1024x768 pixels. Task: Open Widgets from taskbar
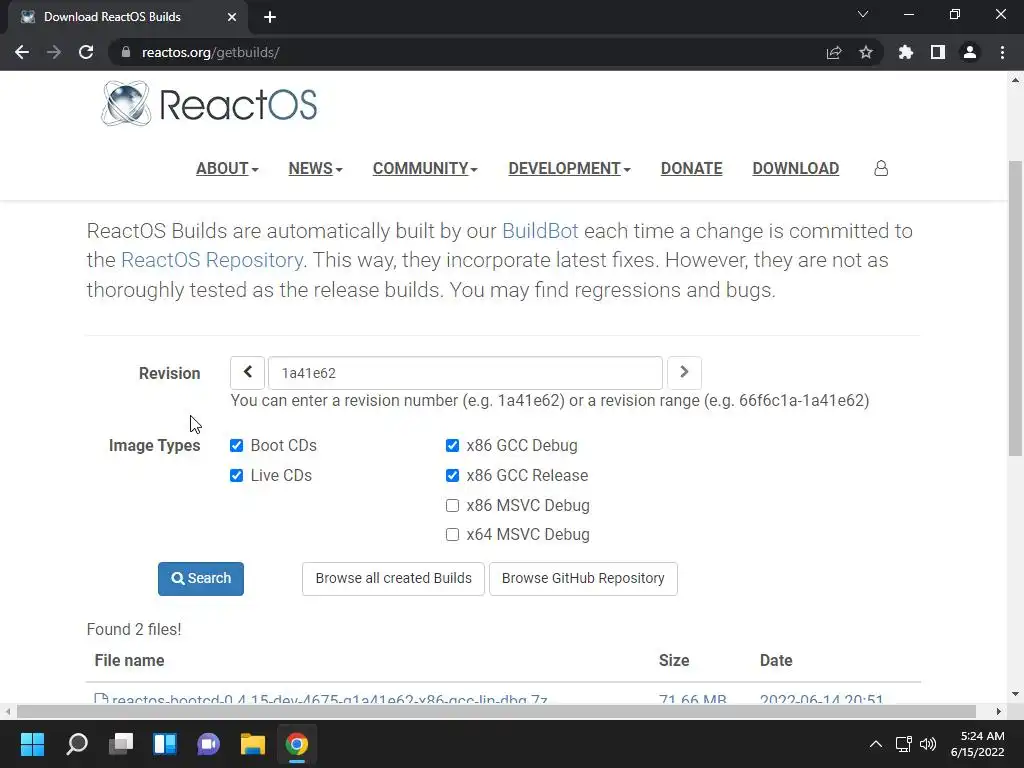click(x=165, y=744)
